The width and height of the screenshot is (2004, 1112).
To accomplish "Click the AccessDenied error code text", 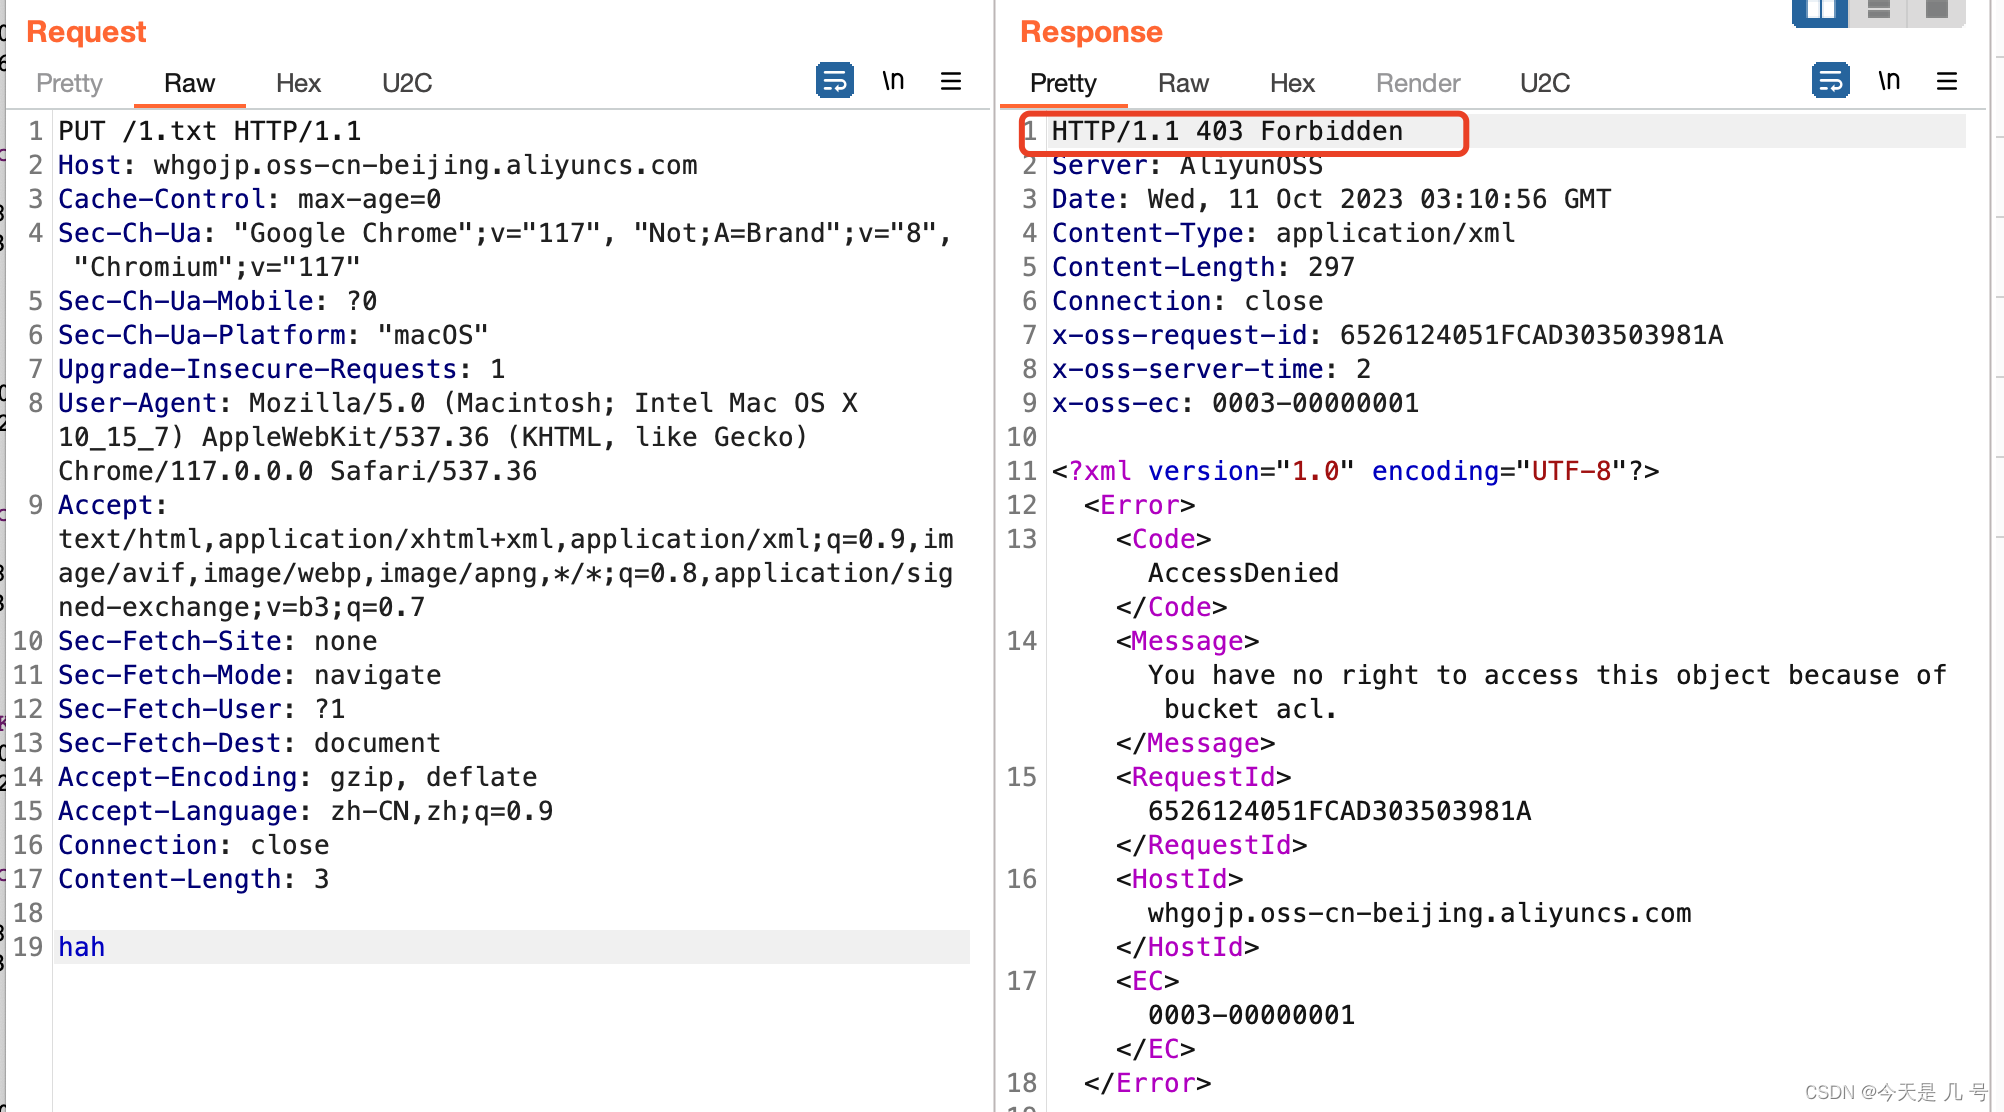I will coord(1243,573).
